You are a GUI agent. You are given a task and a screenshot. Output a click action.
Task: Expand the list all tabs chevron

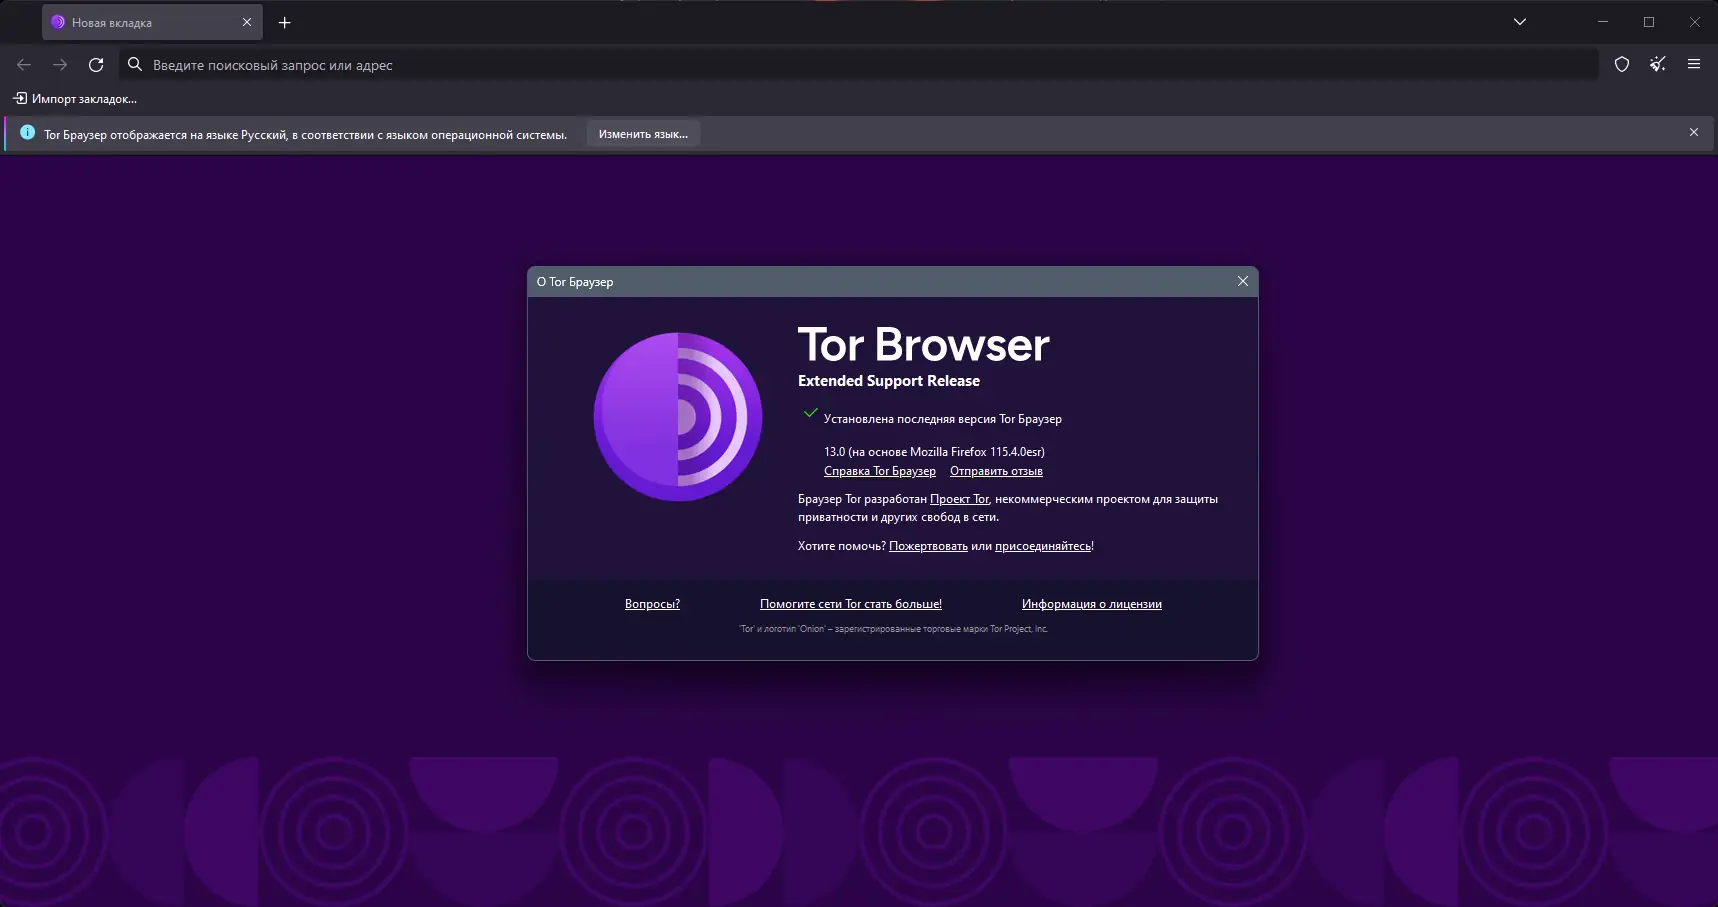pos(1520,22)
